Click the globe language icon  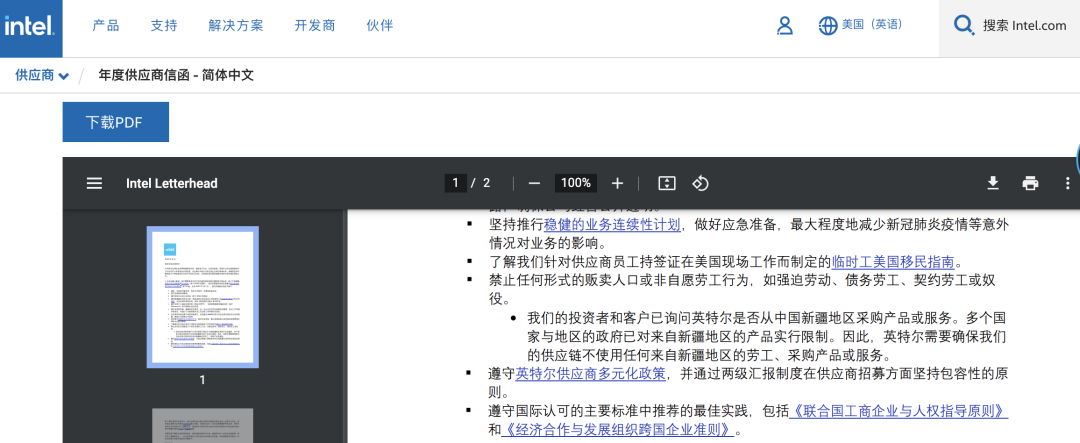coord(827,25)
